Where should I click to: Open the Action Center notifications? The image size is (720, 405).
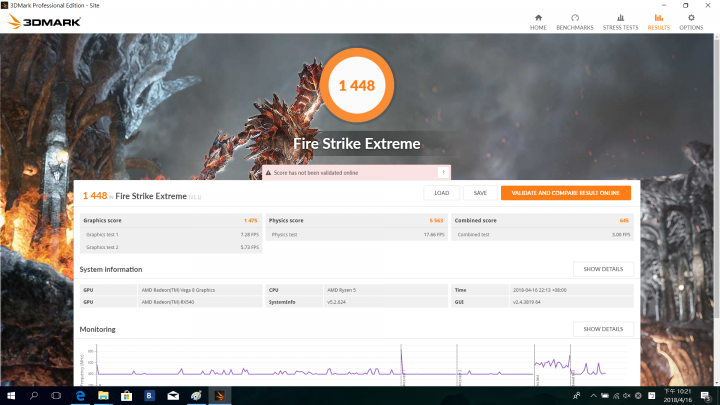706,396
